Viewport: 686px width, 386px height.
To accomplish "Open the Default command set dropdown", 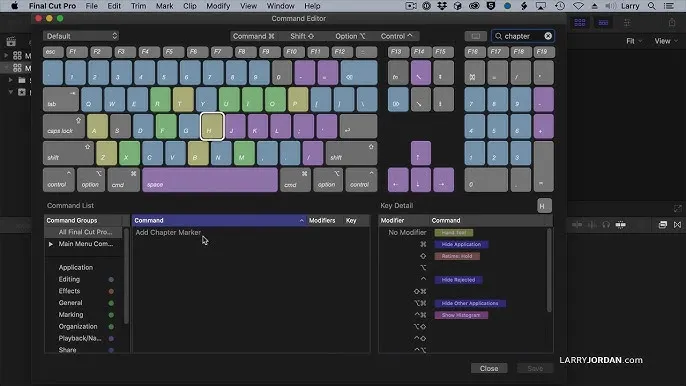I will point(81,36).
